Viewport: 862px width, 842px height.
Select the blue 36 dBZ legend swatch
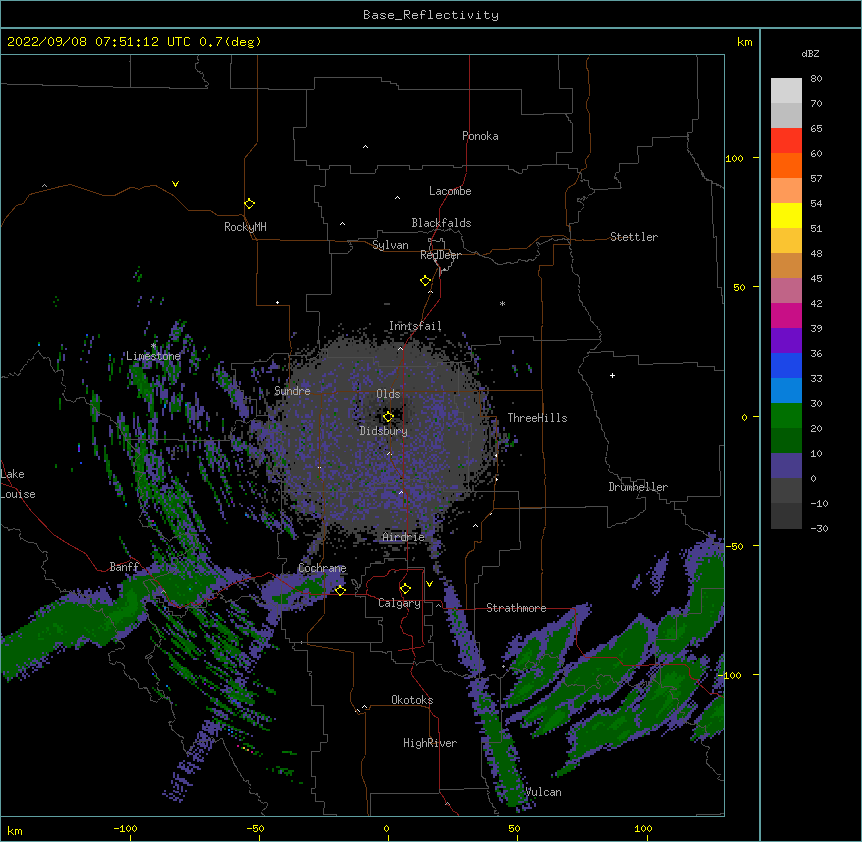786,365
